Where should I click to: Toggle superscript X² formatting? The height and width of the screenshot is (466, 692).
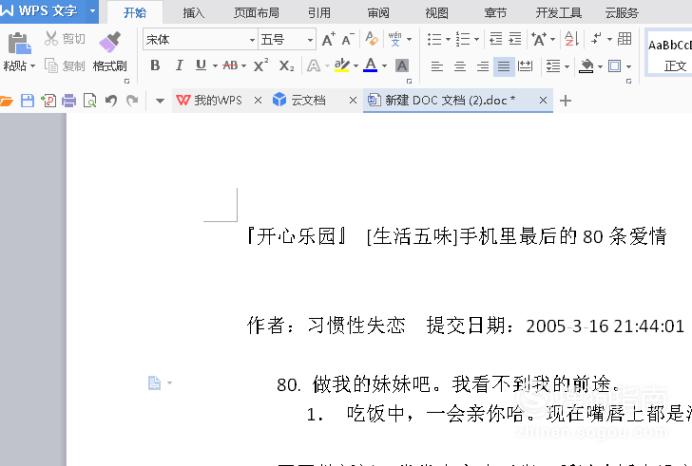(x=261, y=65)
